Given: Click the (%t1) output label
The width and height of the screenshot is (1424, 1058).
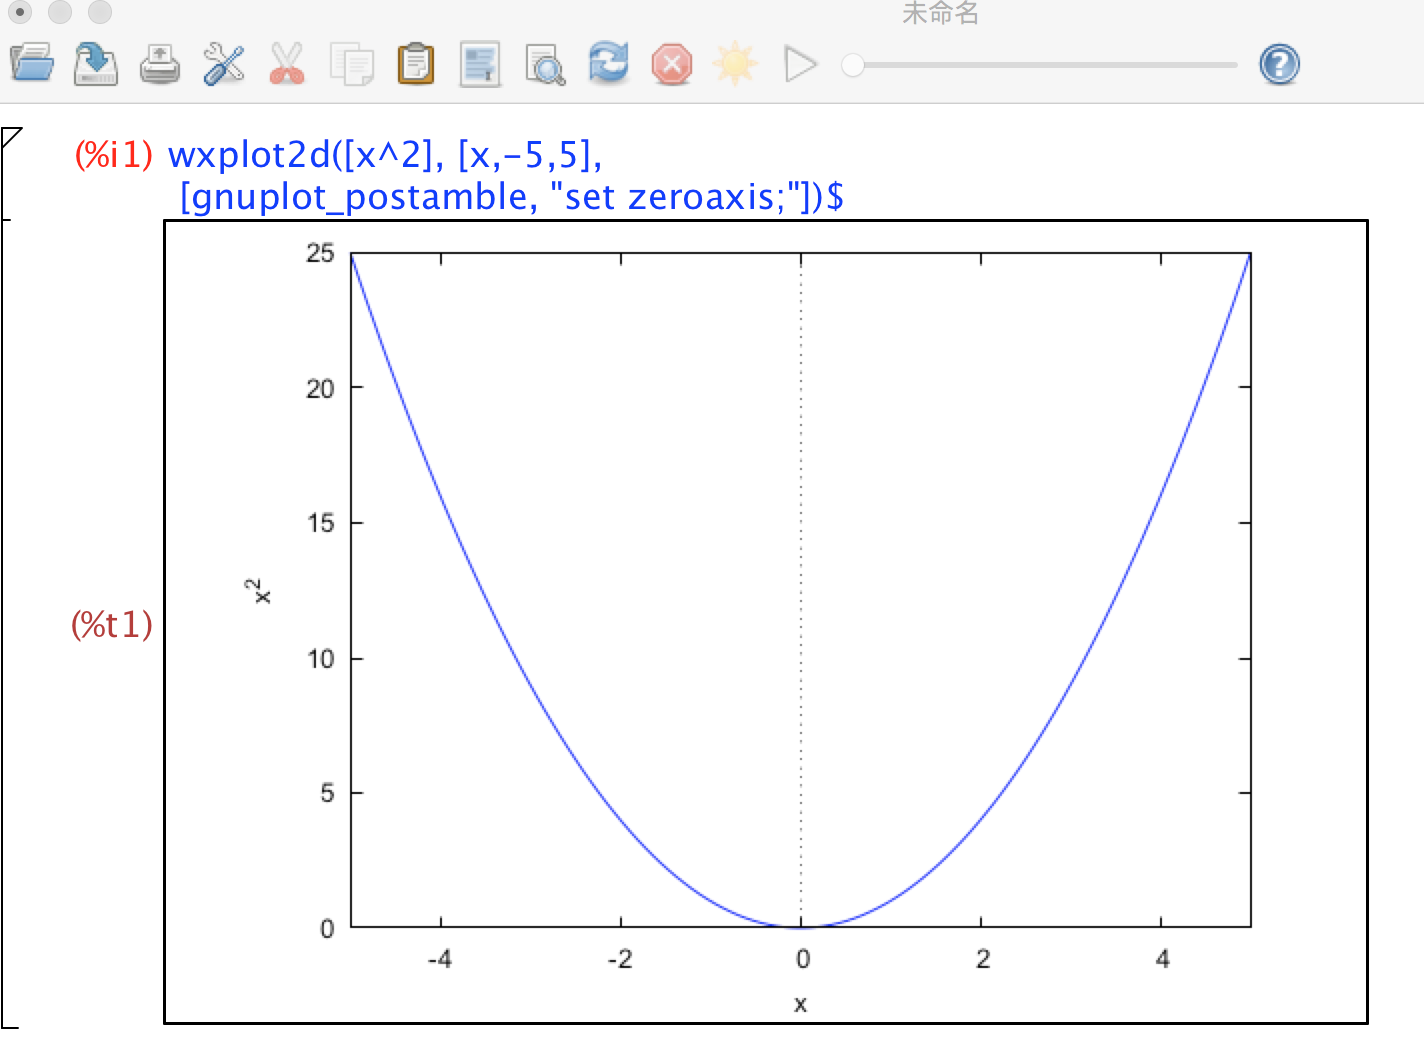Looking at the screenshot, I should (x=111, y=625).
